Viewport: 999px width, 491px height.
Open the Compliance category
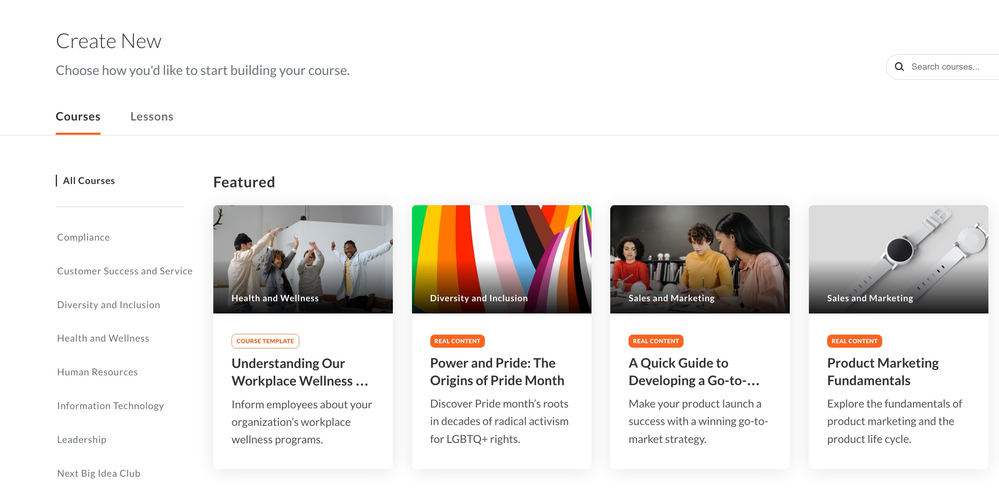coord(83,238)
